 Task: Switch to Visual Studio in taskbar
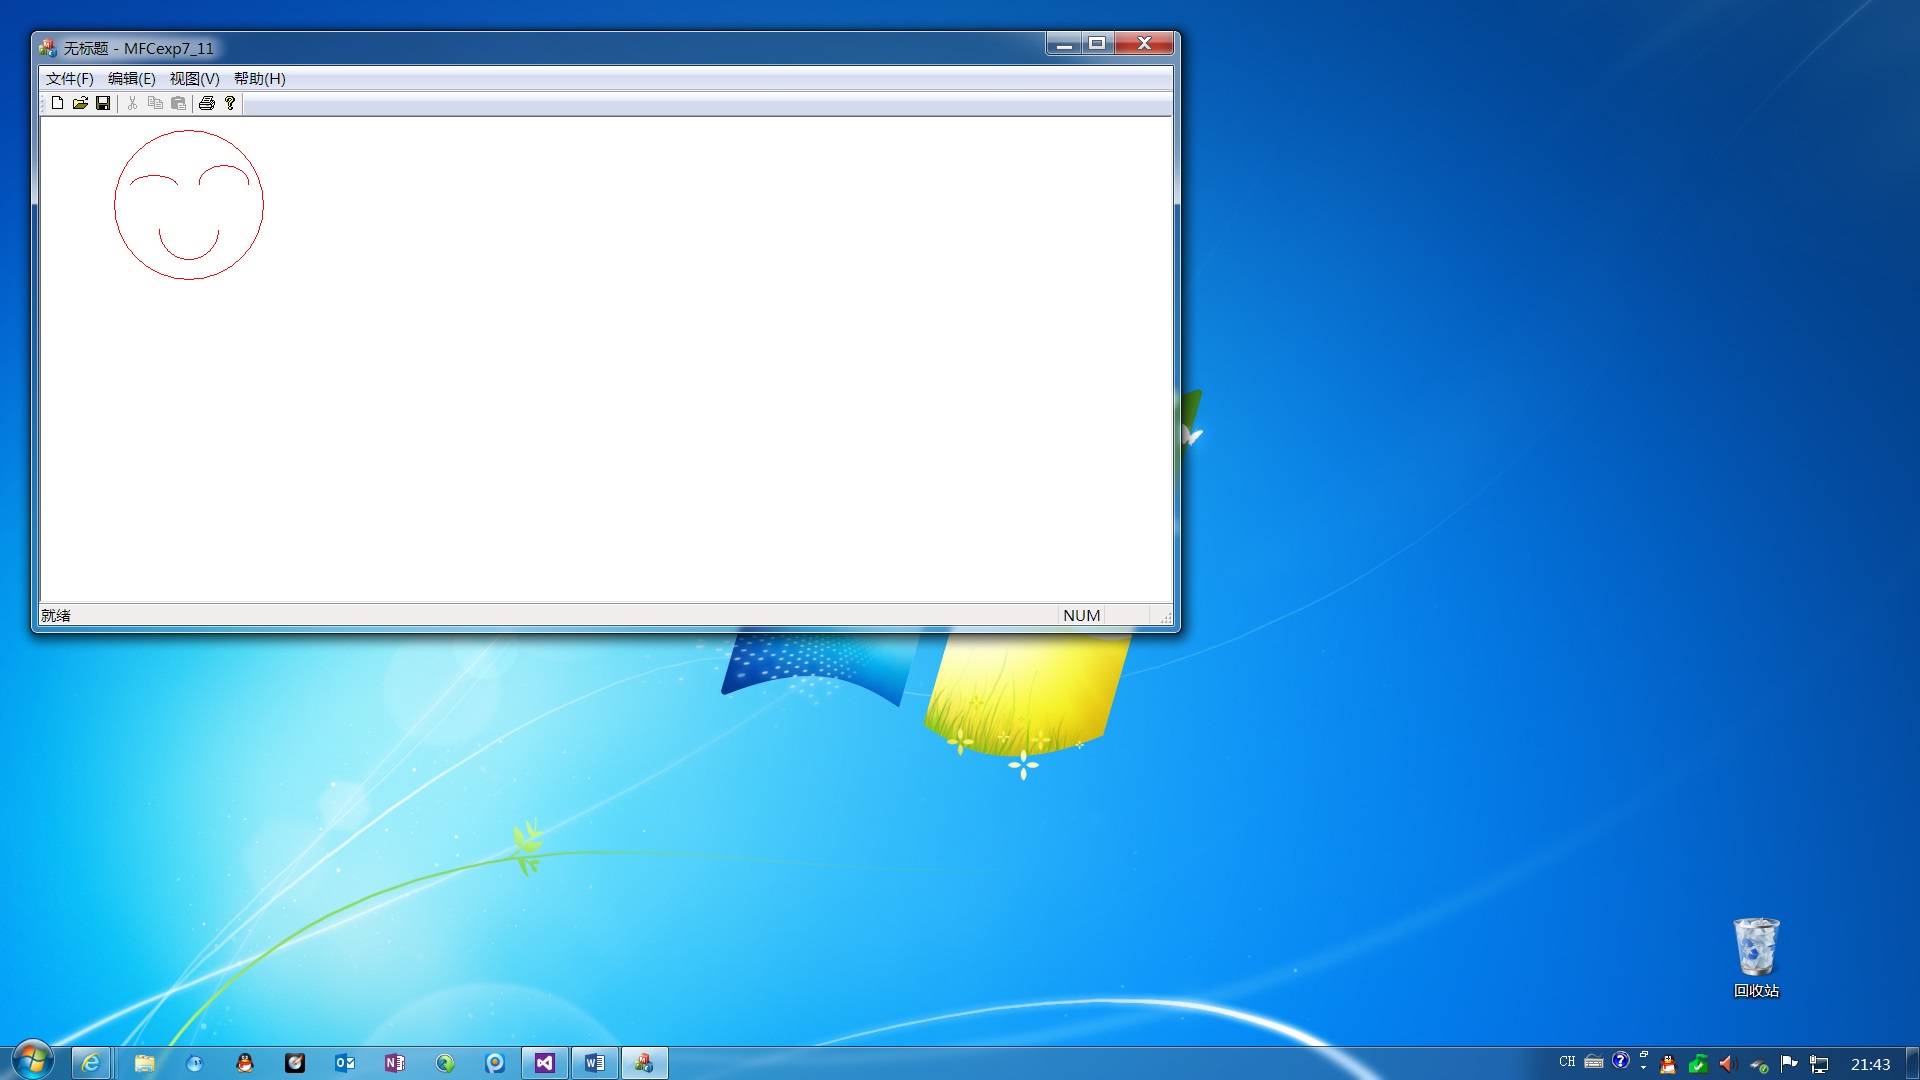pyautogui.click(x=544, y=1063)
